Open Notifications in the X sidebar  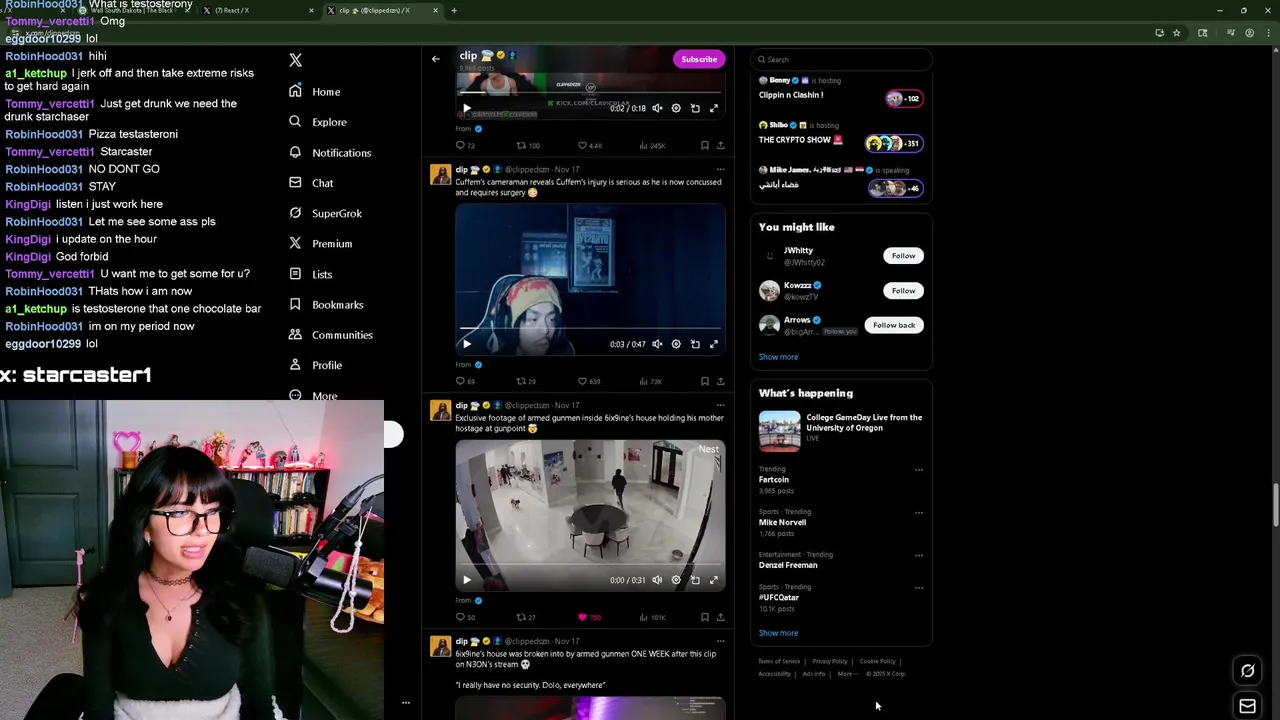[329, 152]
